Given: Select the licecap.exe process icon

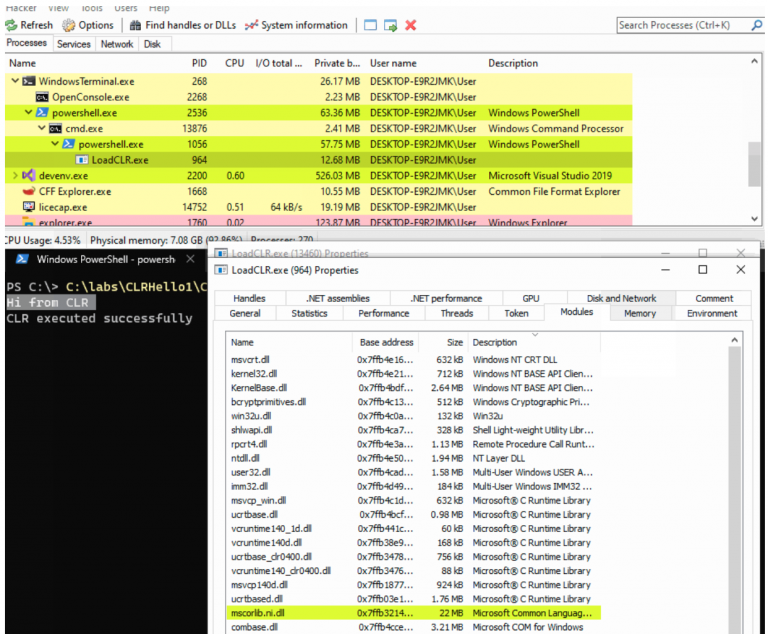Looking at the screenshot, I should tap(29, 206).
